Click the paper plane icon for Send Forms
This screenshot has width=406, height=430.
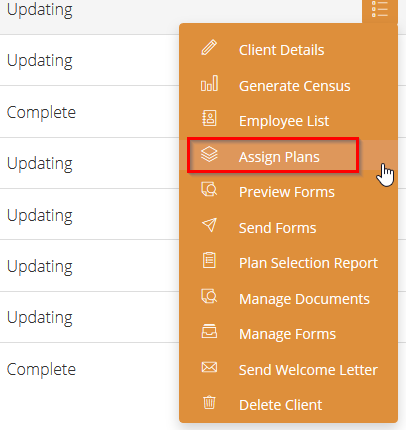pos(209,225)
